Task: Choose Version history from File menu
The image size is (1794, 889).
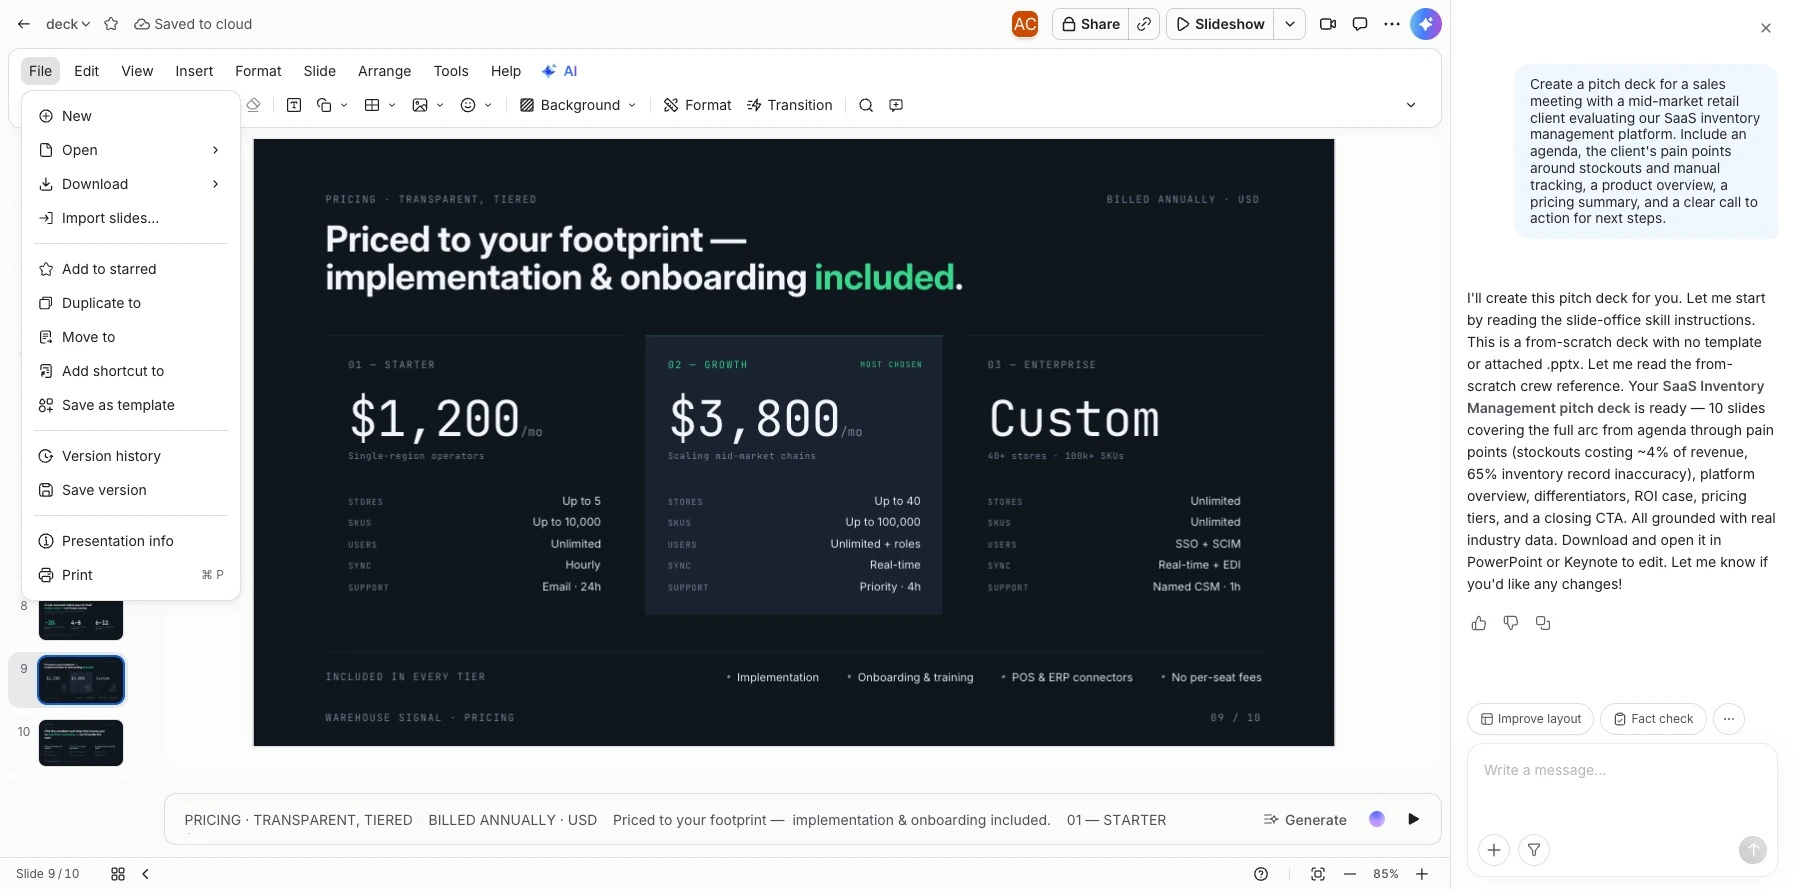Action: 131,456
